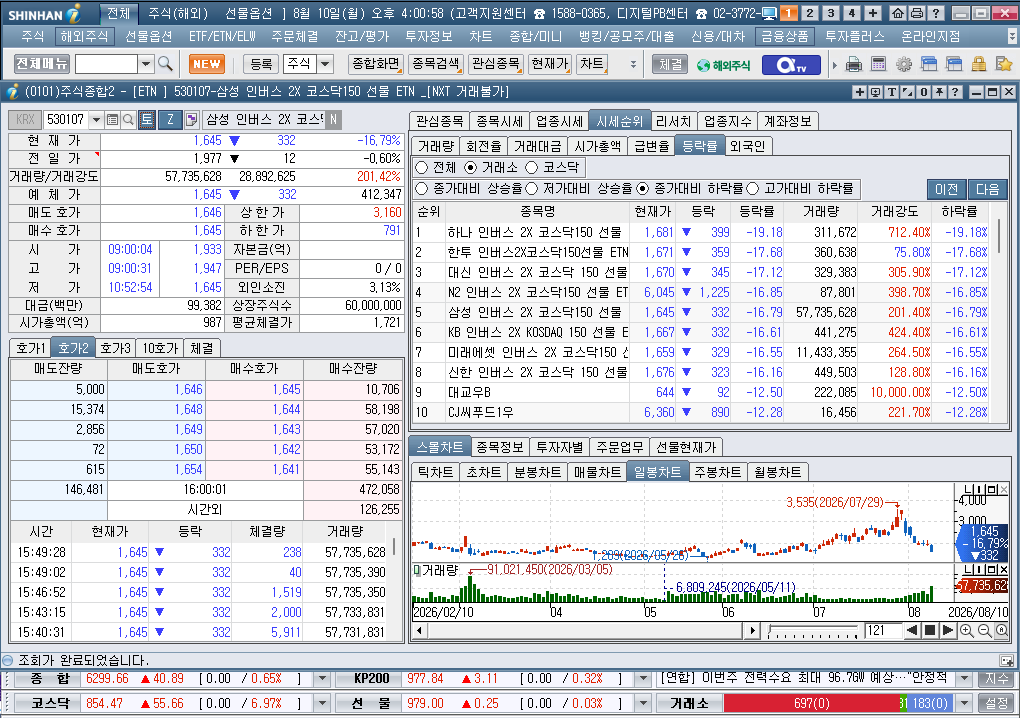Select 종가대비 상승률 radio option
The image size is (1020, 718).
click(x=422, y=189)
